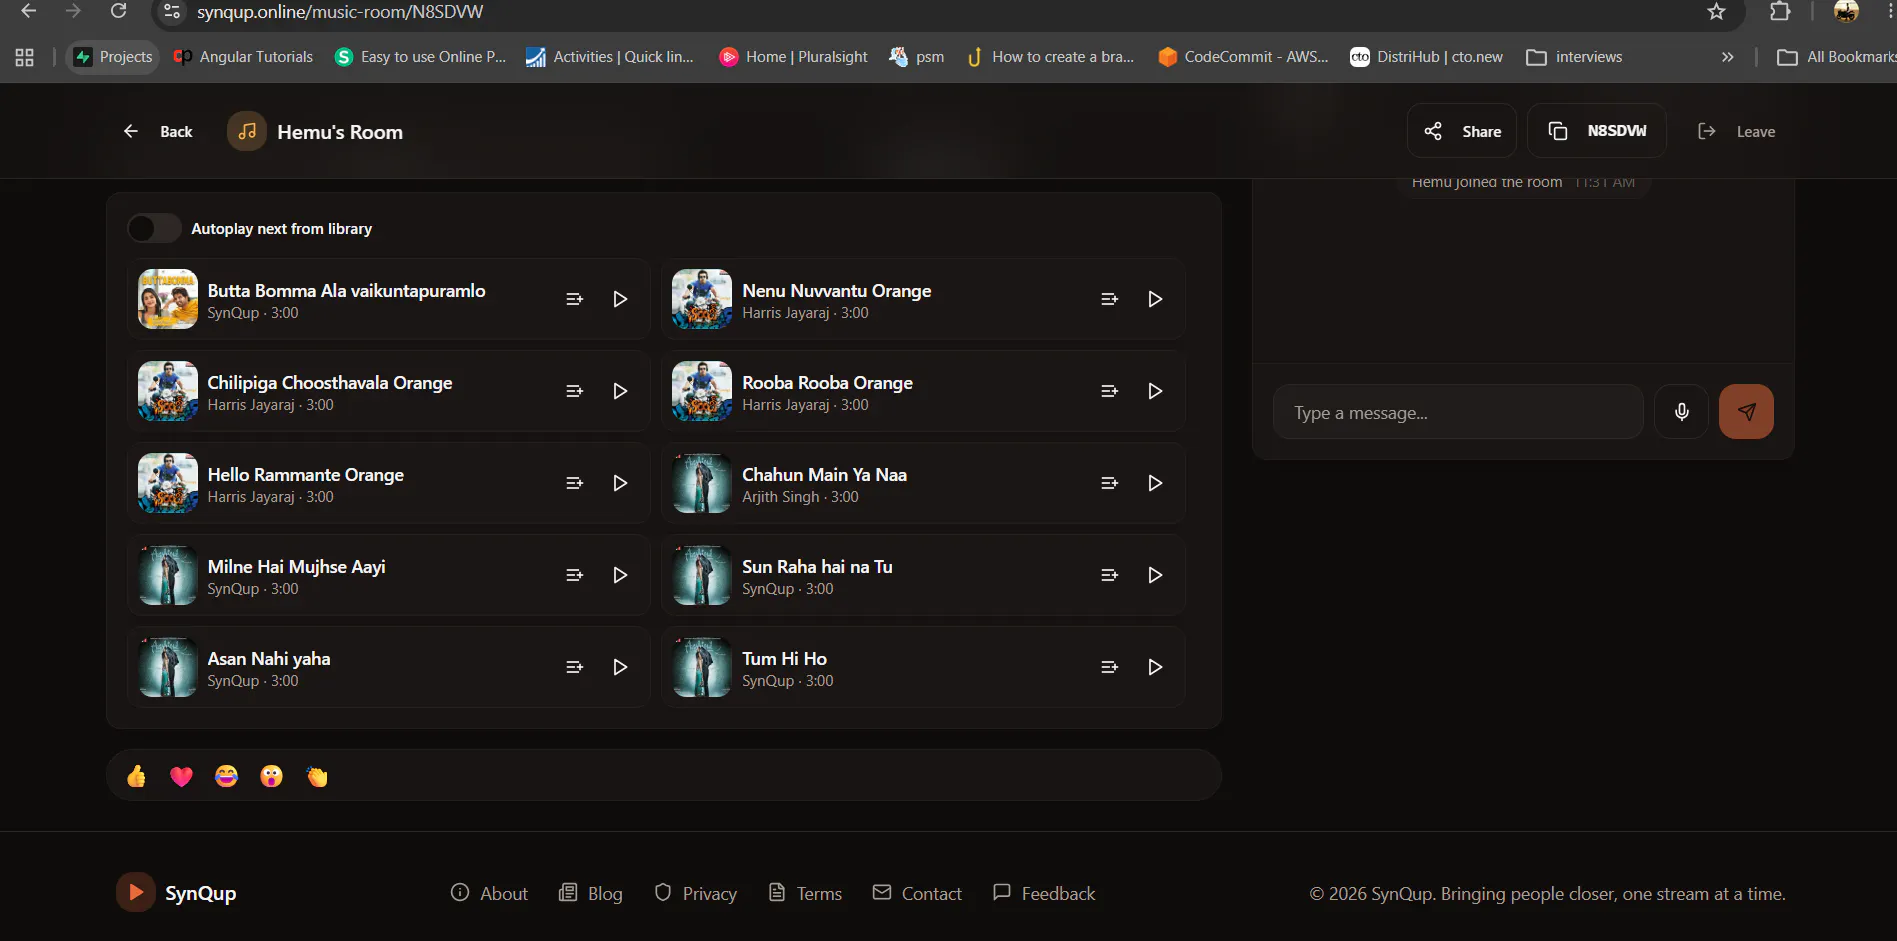Screen dimensions: 1897x941
Task: Copy room code N8SDVW
Action: pyautogui.click(x=1597, y=131)
